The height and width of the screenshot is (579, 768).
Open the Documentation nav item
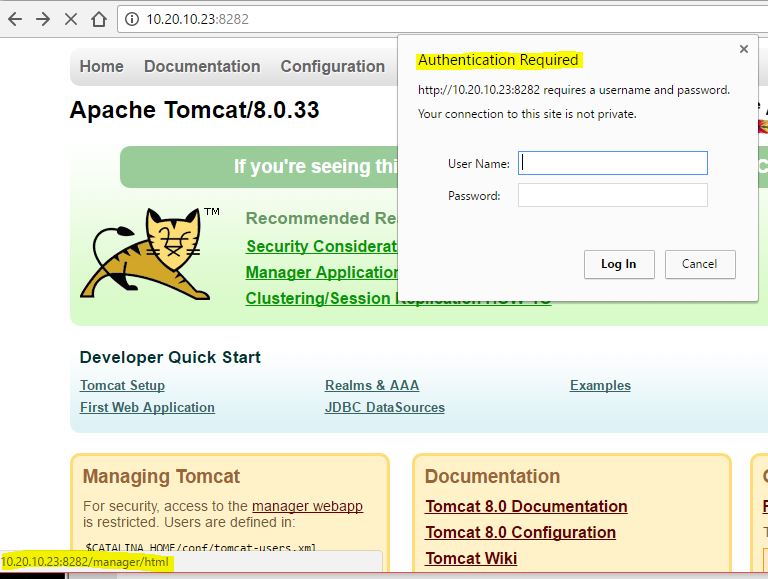pos(202,67)
